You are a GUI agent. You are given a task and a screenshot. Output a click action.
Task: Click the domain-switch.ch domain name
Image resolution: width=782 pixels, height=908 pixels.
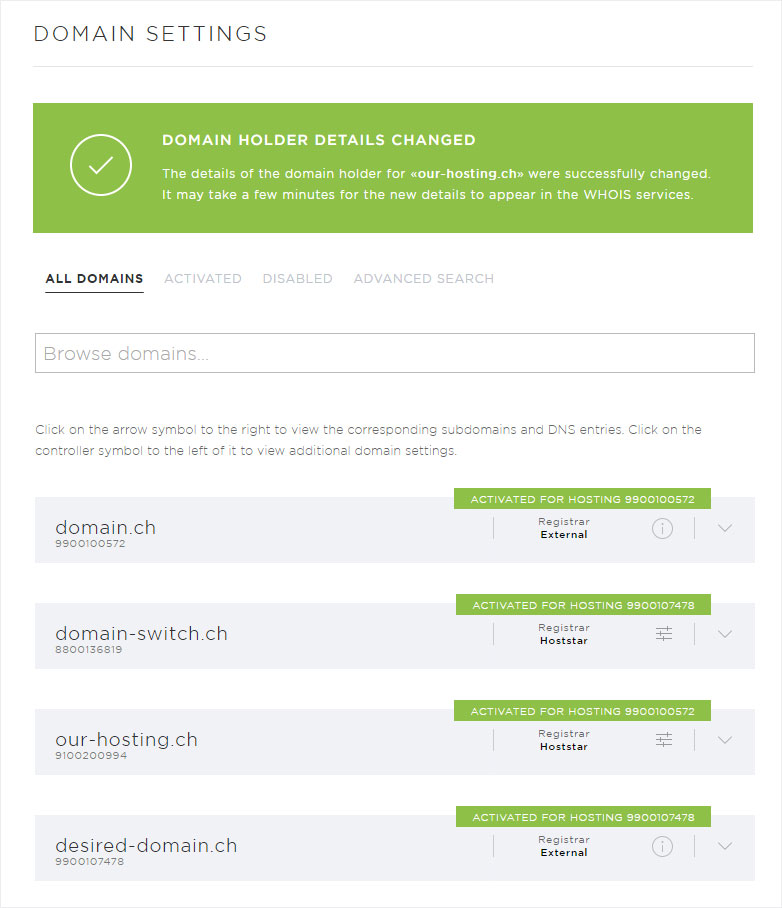coord(141,633)
